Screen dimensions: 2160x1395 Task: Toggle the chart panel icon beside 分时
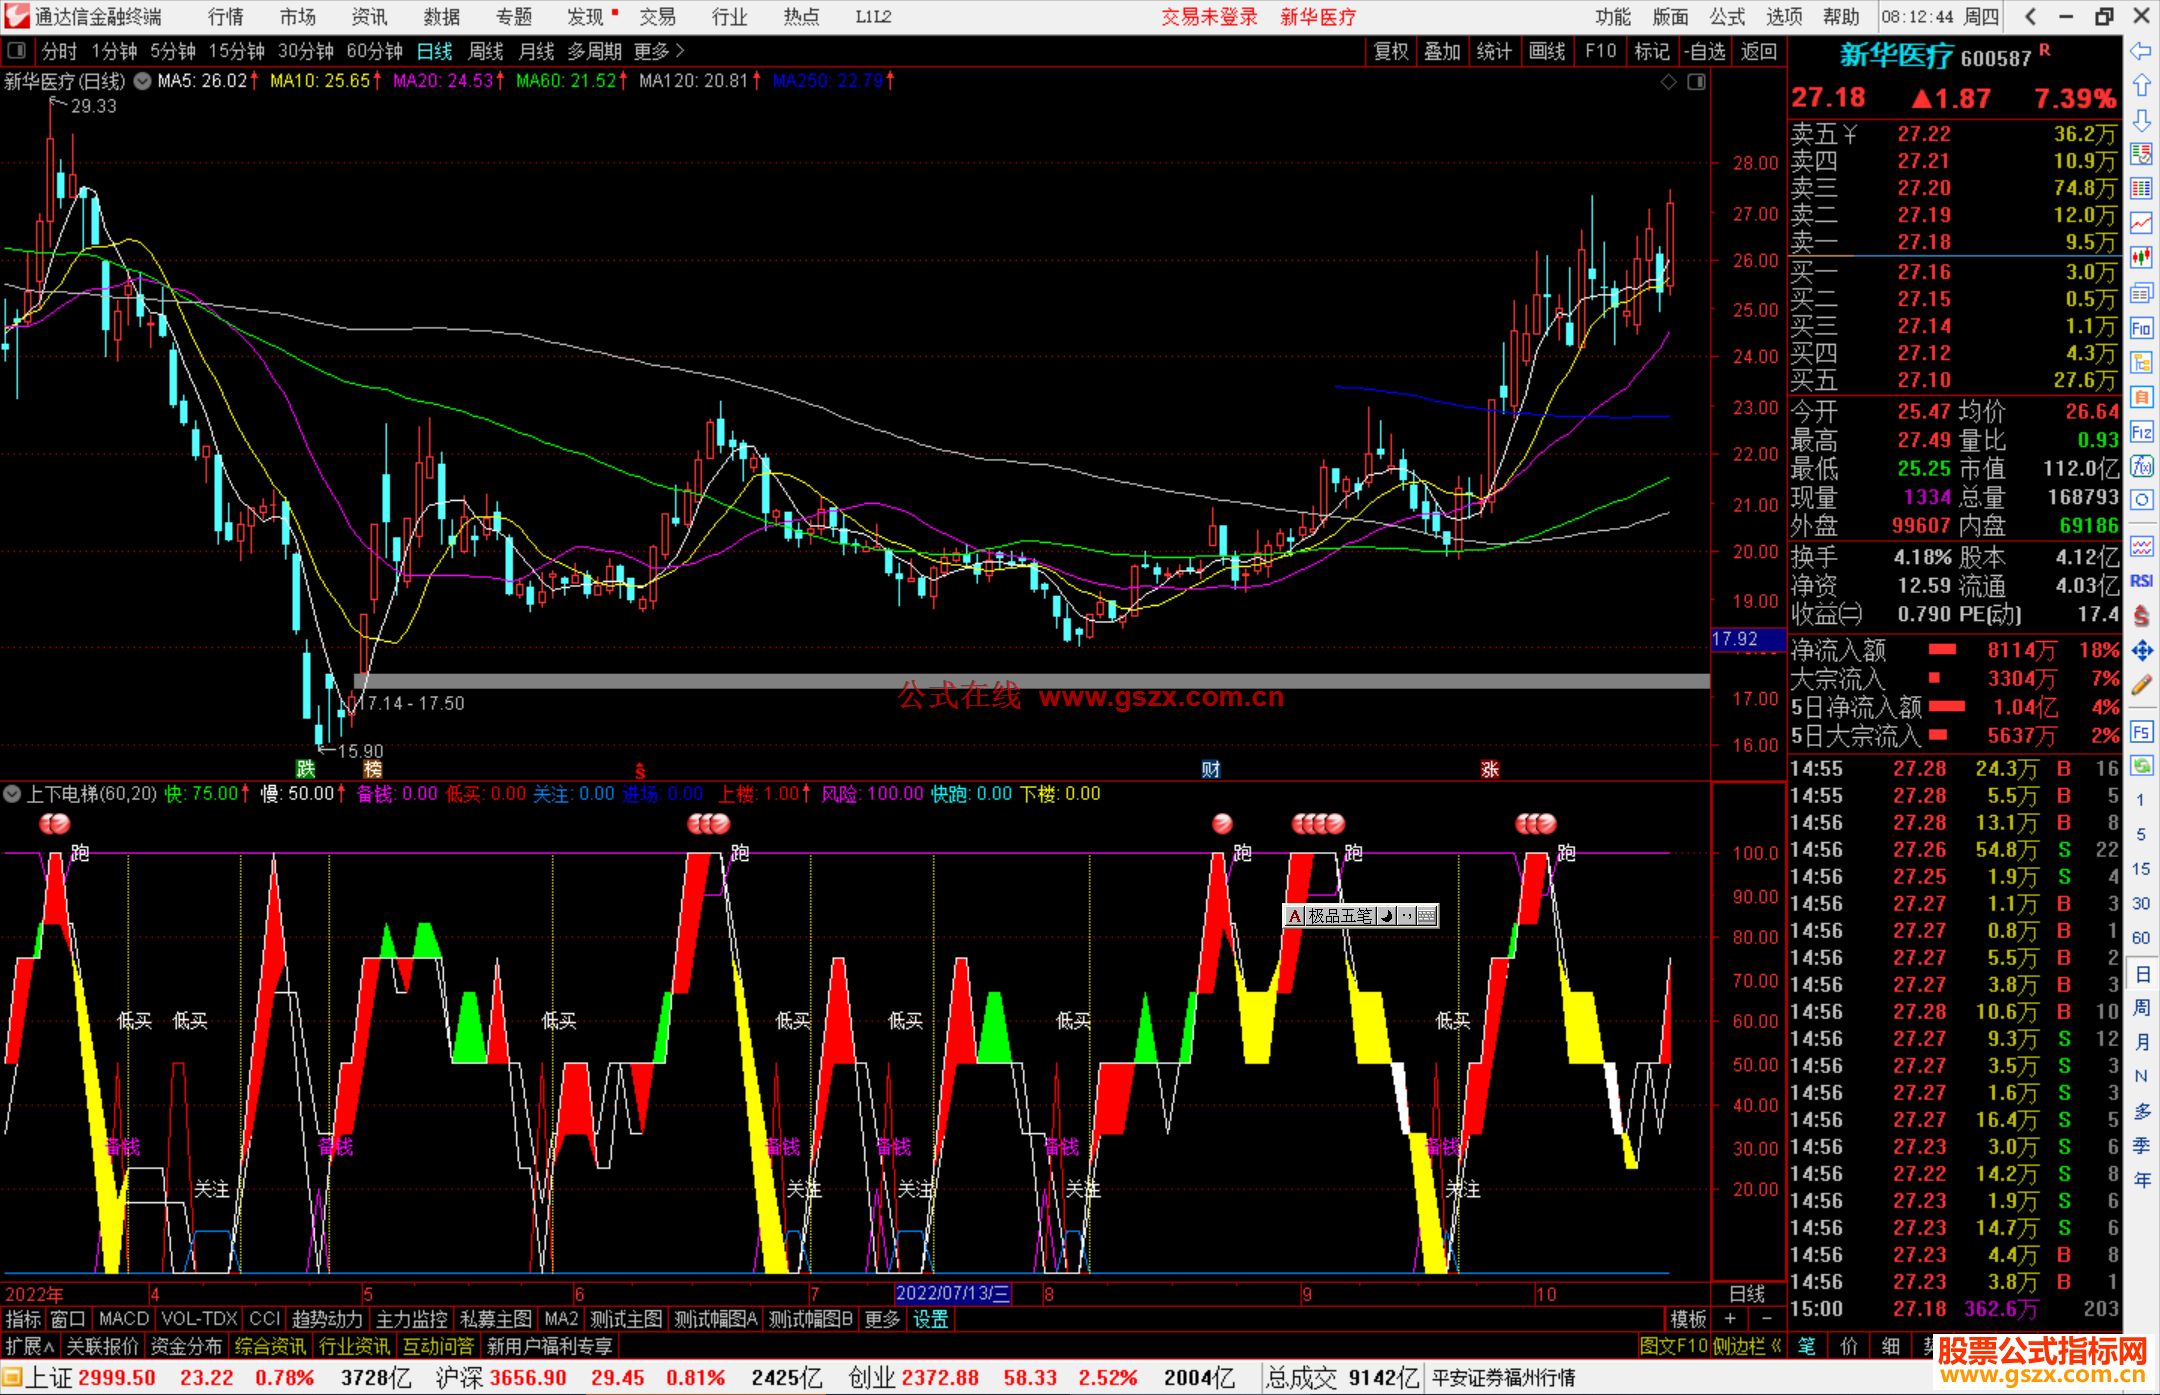click(17, 50)
